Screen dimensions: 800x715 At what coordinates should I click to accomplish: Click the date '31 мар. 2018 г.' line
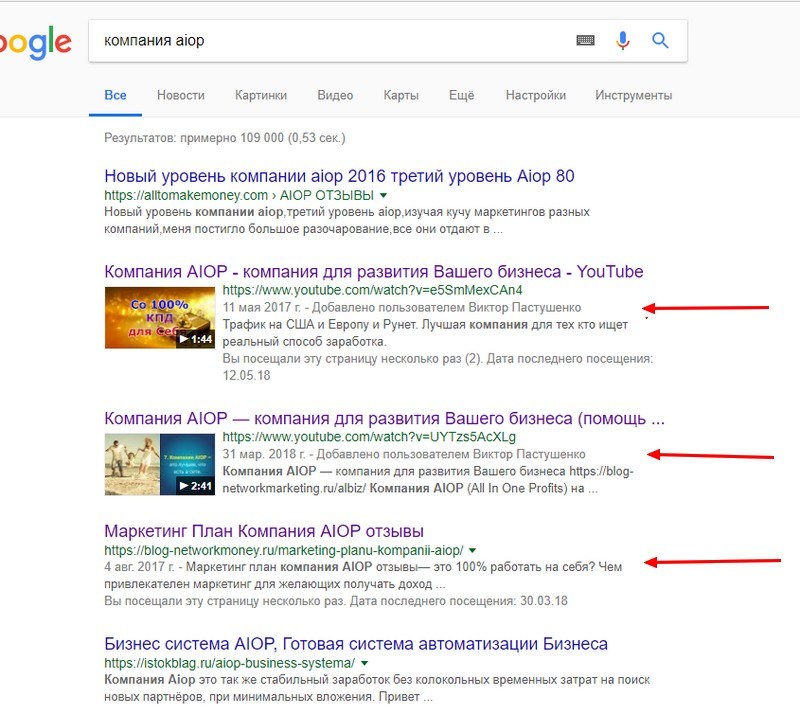pos(404,454)
